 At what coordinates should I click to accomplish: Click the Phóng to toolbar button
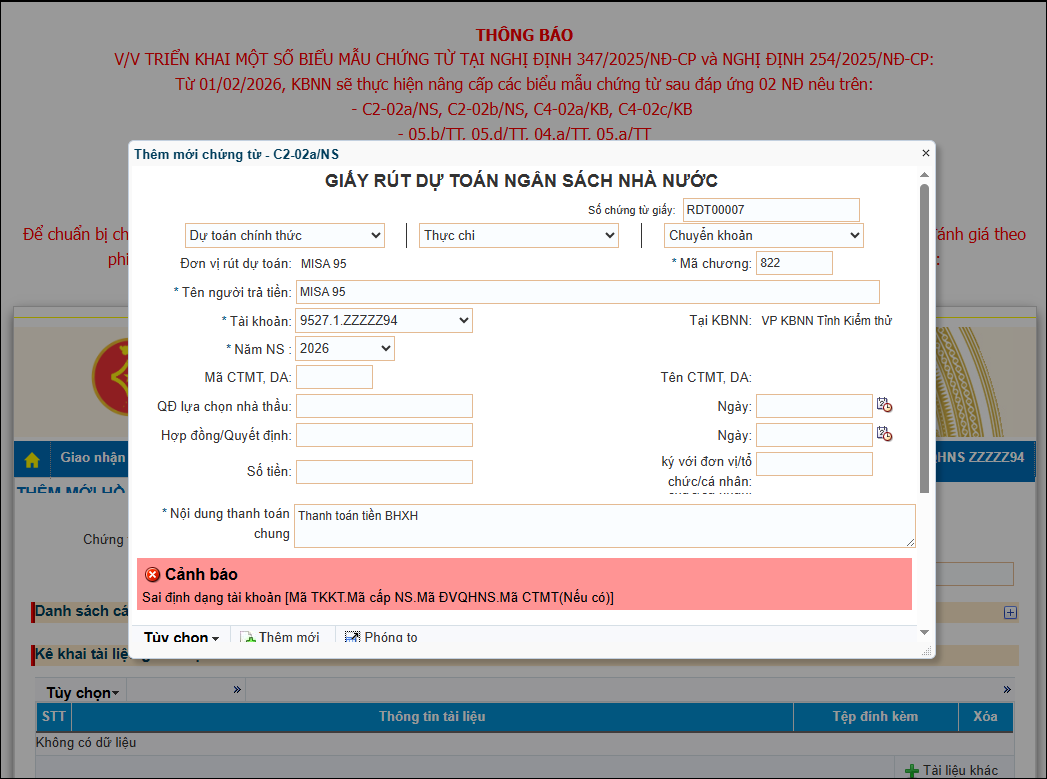381,637
